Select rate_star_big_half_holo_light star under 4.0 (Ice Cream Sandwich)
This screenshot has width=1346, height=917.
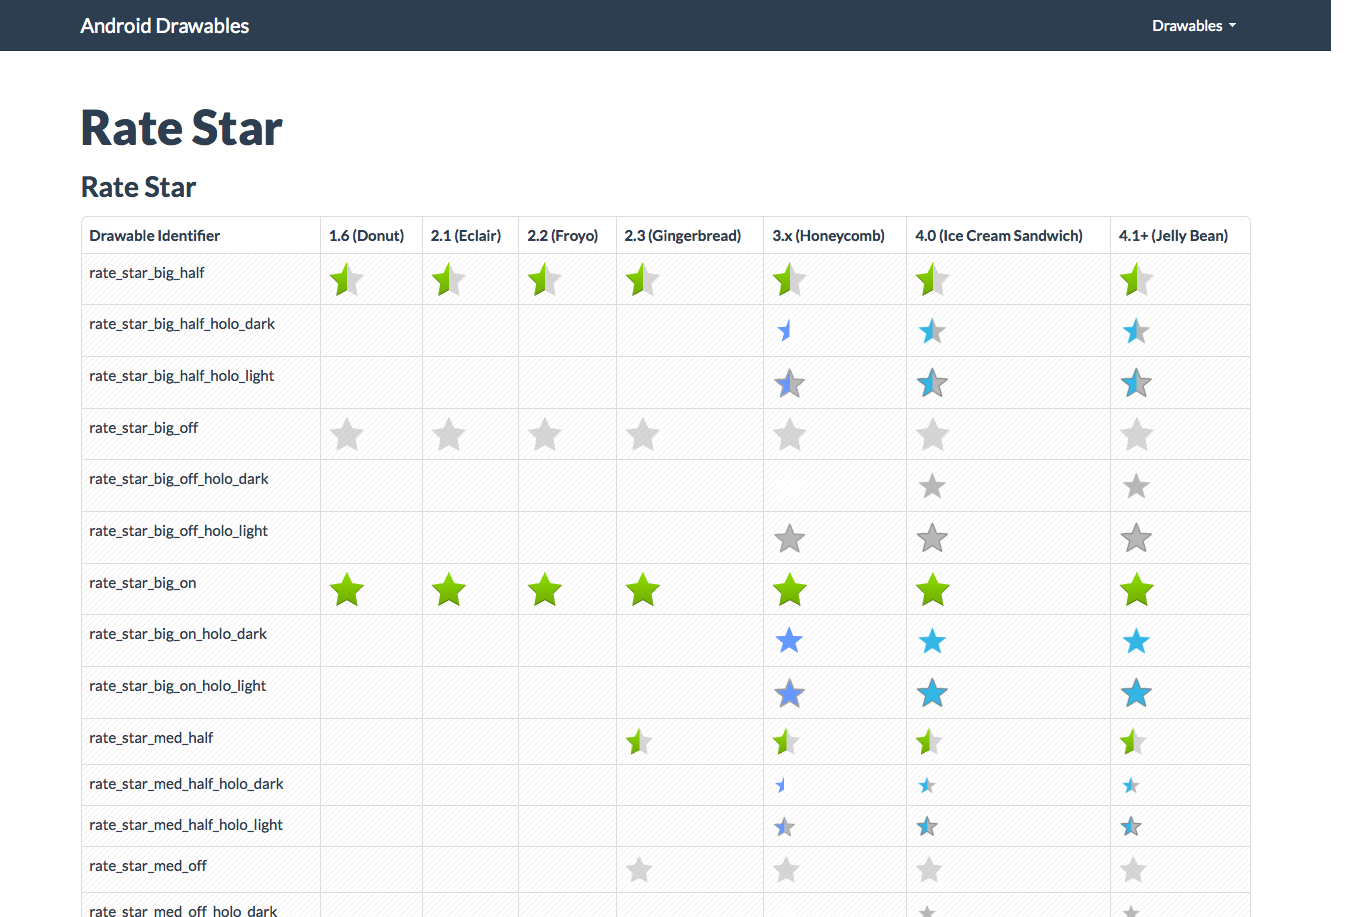click(932, 383)
